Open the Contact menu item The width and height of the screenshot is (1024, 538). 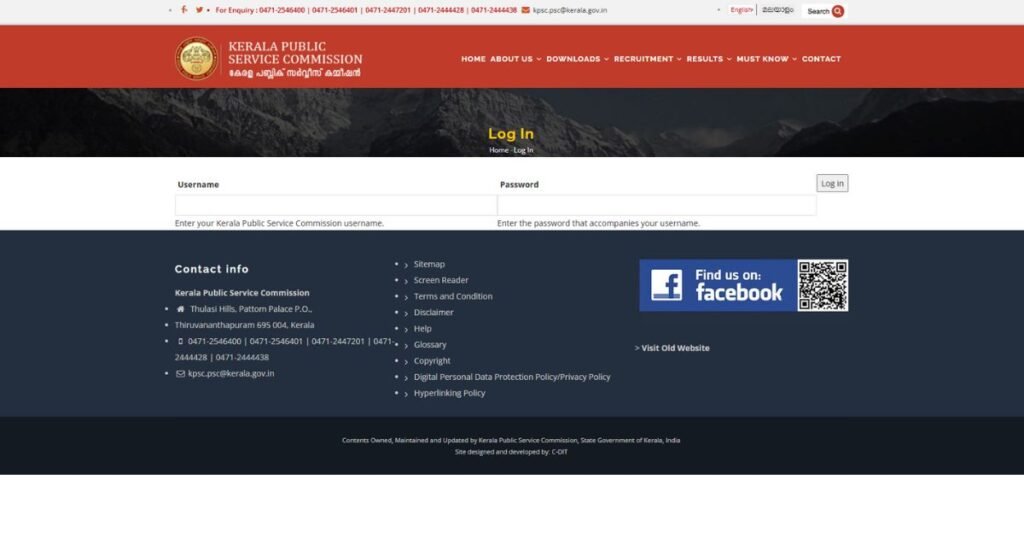coord(821,59)
